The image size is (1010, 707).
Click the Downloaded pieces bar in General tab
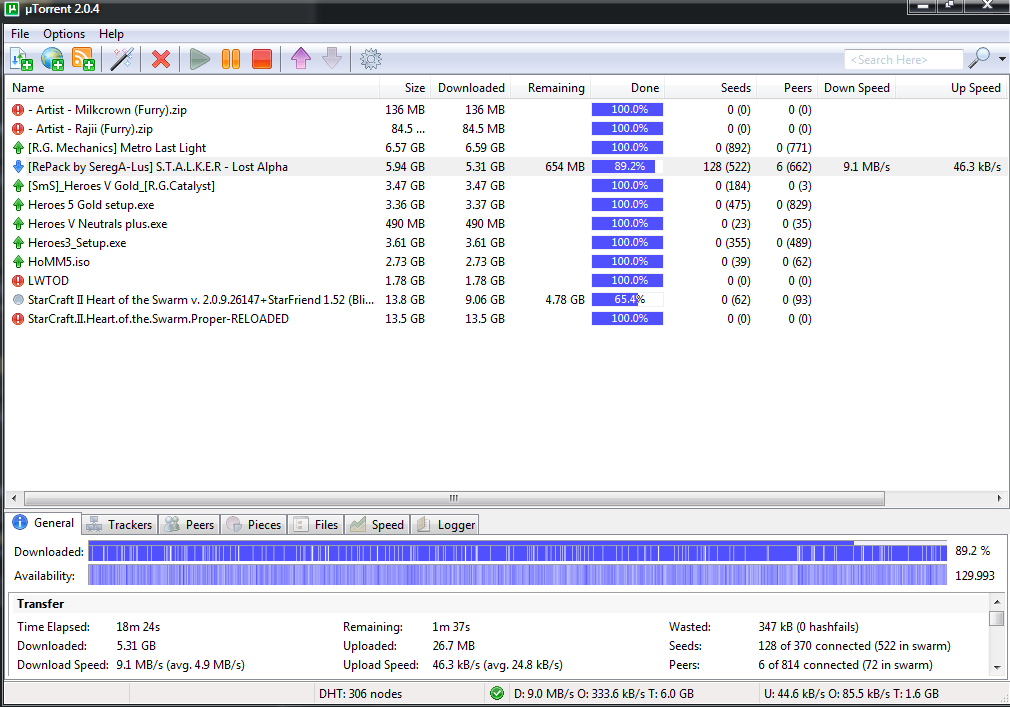(517, 552)
